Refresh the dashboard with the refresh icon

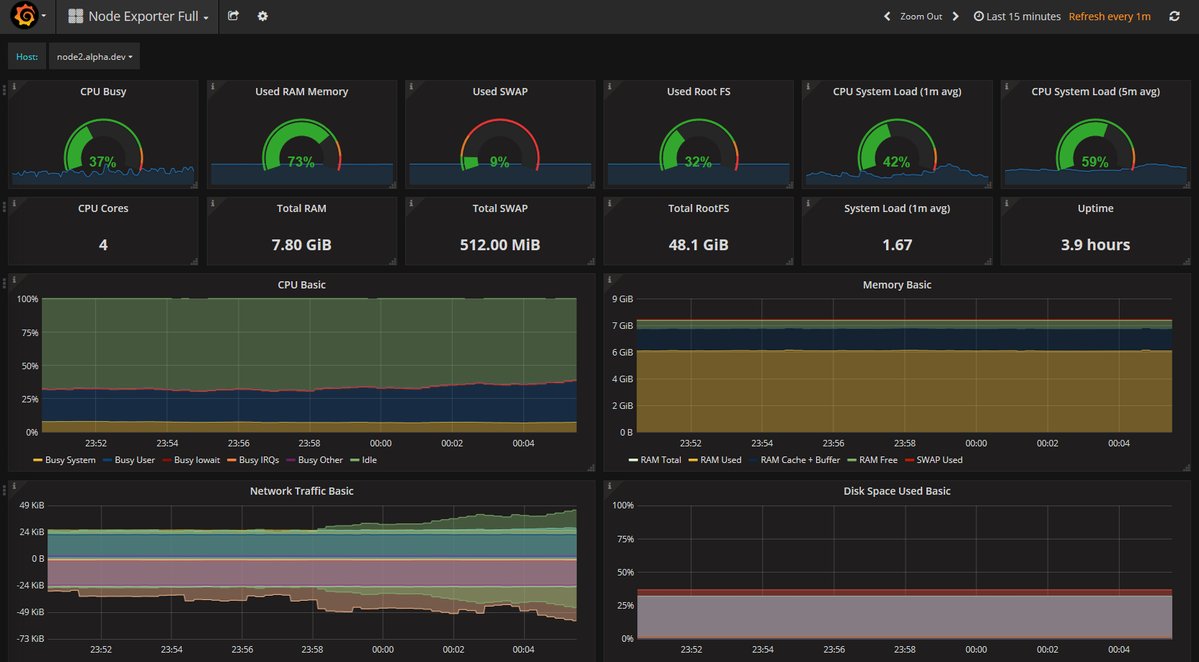pos(1175,16)
